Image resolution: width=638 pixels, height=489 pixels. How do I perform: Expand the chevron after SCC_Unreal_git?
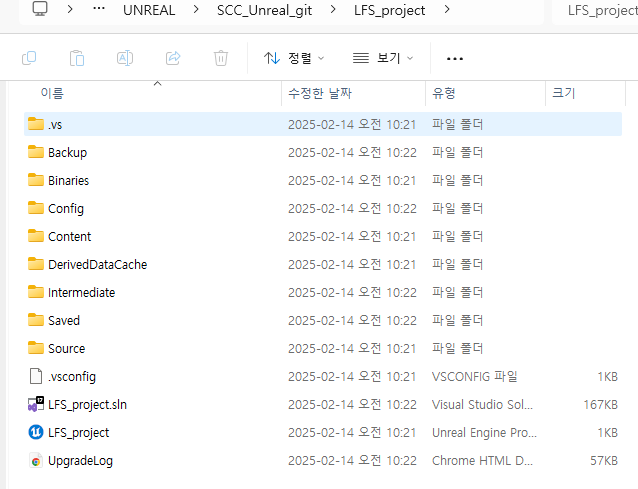pyautogui.click(x=333, y=9)
